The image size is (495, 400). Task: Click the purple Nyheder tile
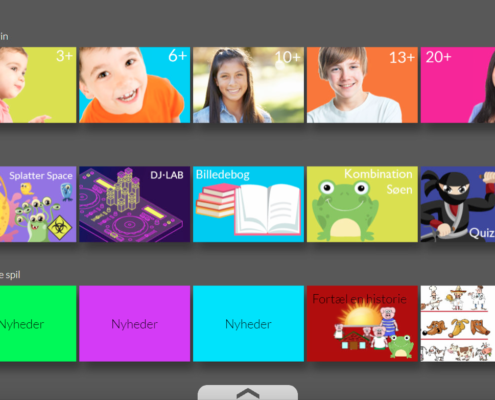[135, 323]
